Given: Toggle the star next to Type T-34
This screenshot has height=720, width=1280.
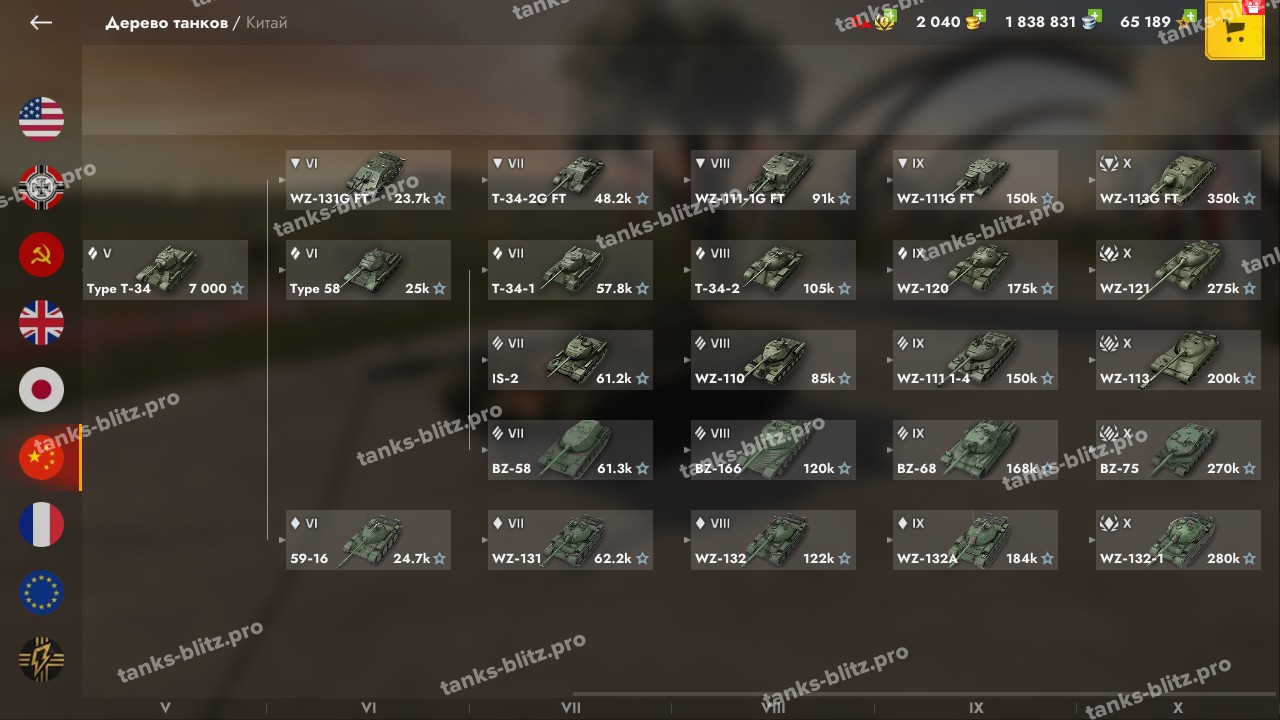Looking at the screenshot, I should [x=237, y=289].
